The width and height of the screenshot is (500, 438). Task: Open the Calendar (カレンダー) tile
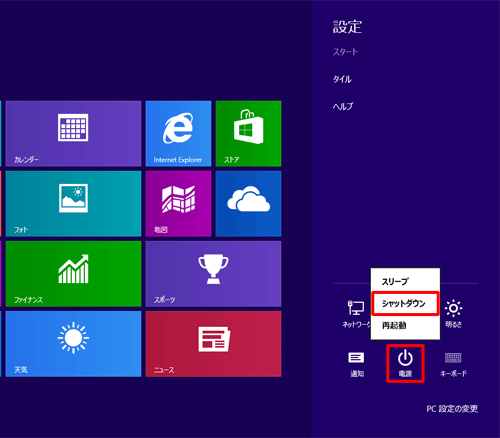(x=73, y=133)
